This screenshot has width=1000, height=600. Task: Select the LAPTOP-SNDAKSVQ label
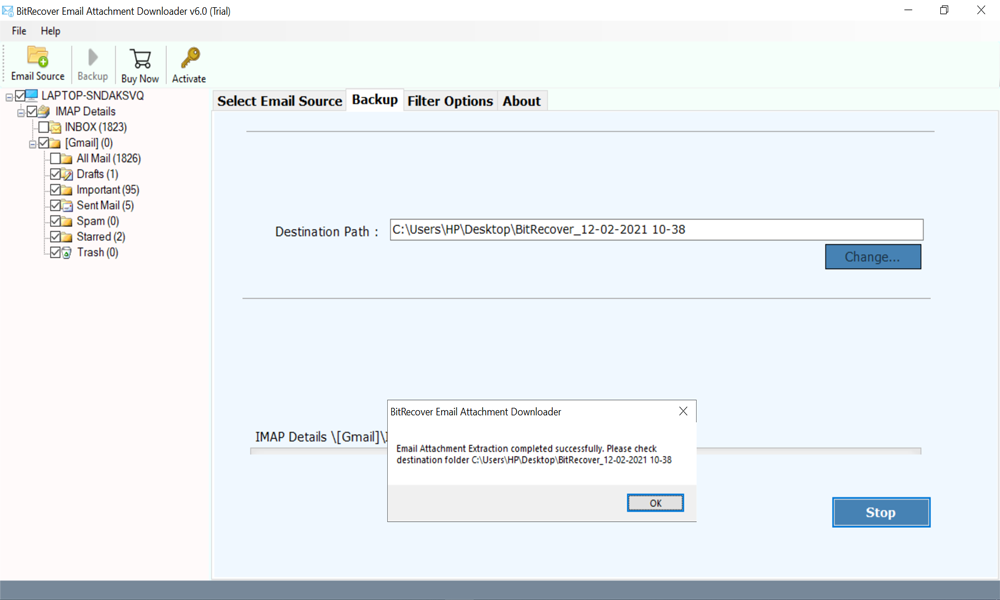[x=92, y=96]
